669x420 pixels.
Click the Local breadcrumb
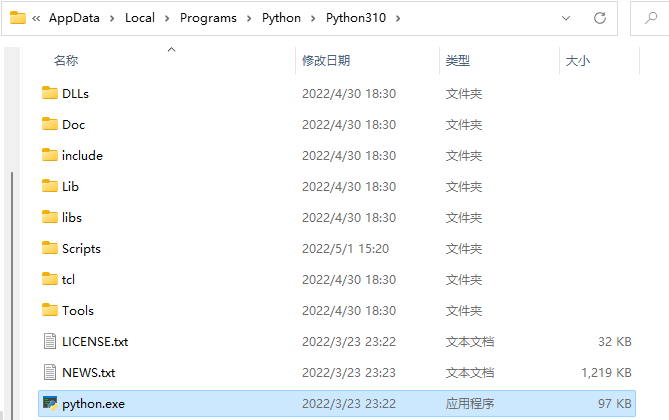(140, 18)
